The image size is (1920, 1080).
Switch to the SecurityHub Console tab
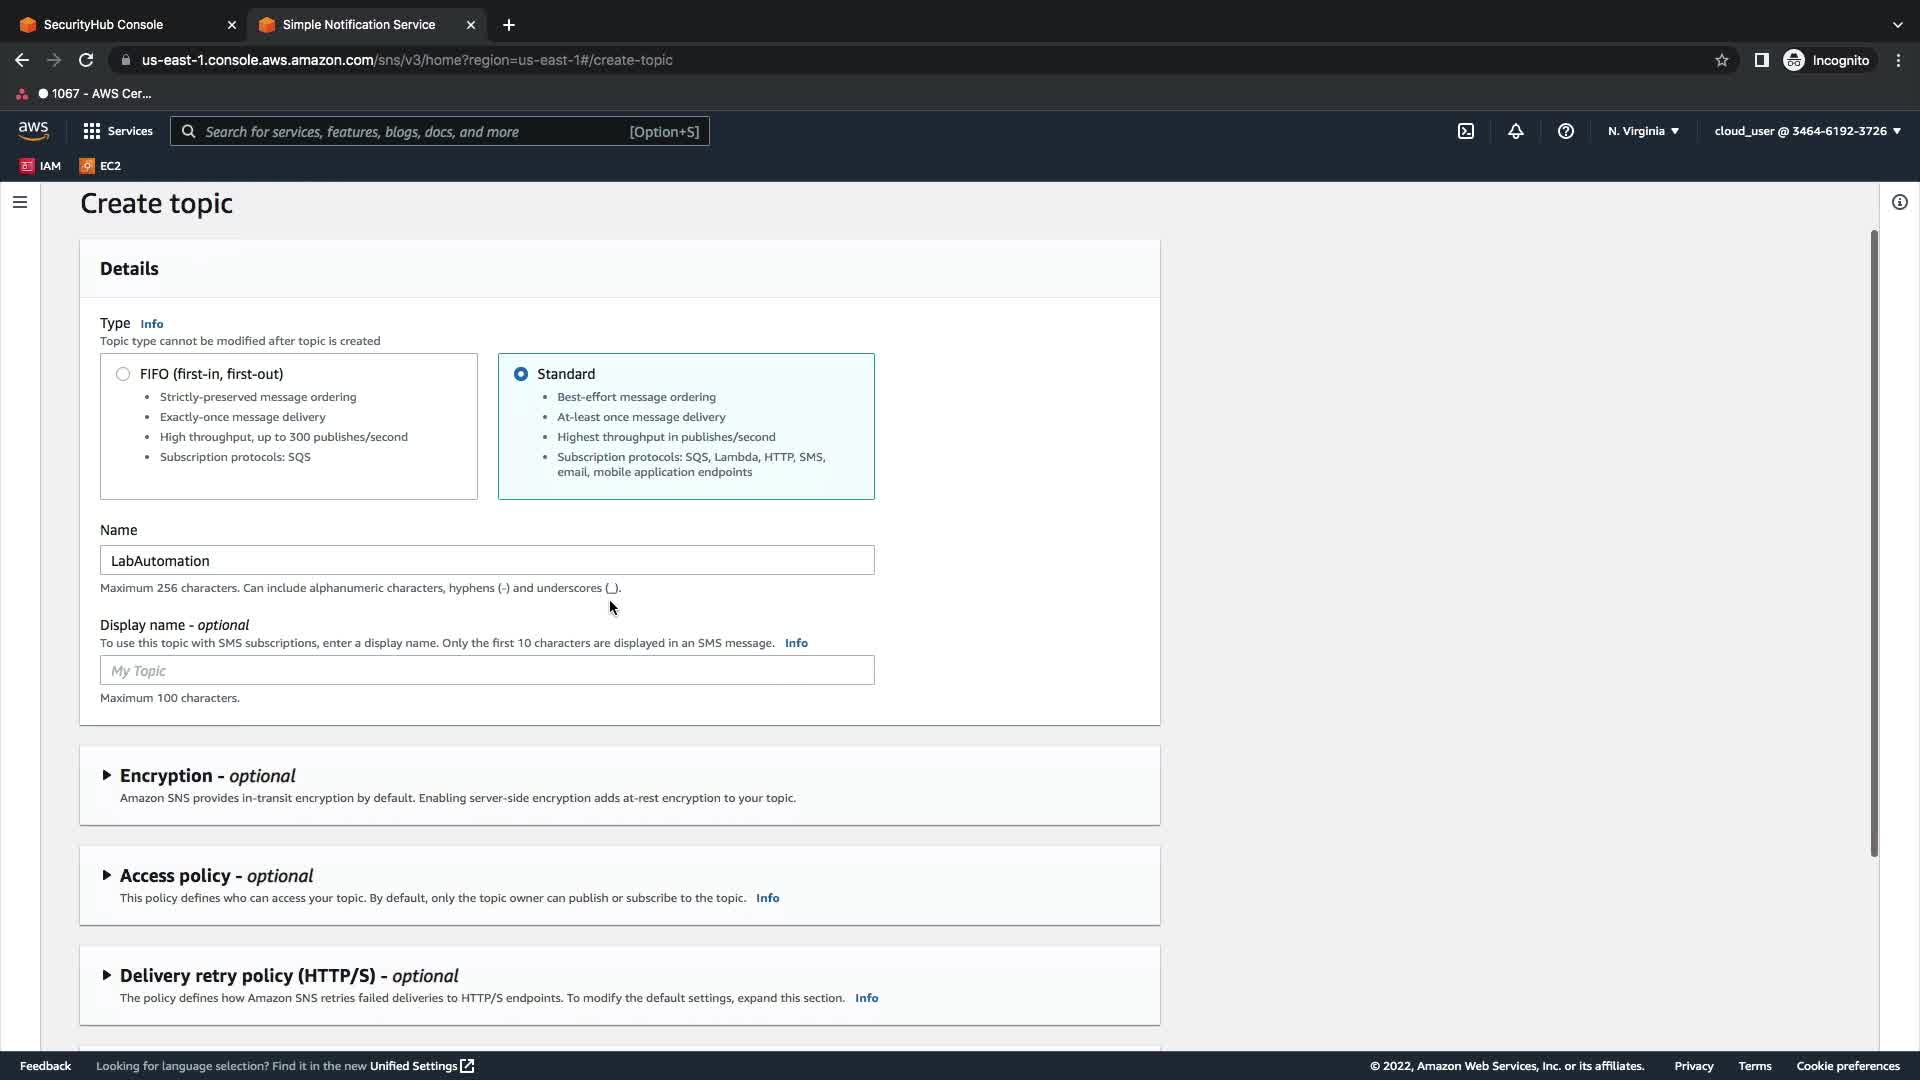coord(103,24)
